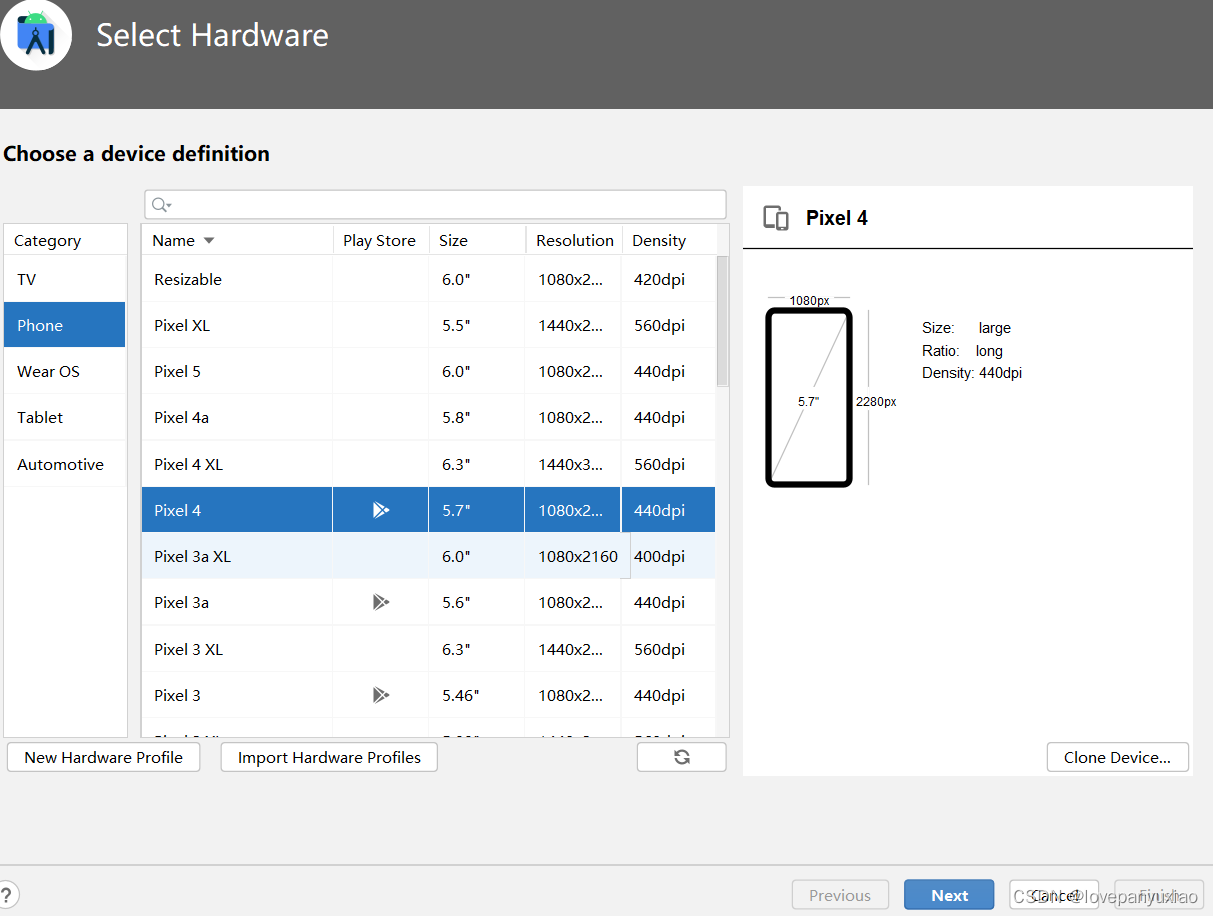This screenshot has width=1213, height=916.
Task: Select the Resizable device row
Action: (x=428, y=279)
